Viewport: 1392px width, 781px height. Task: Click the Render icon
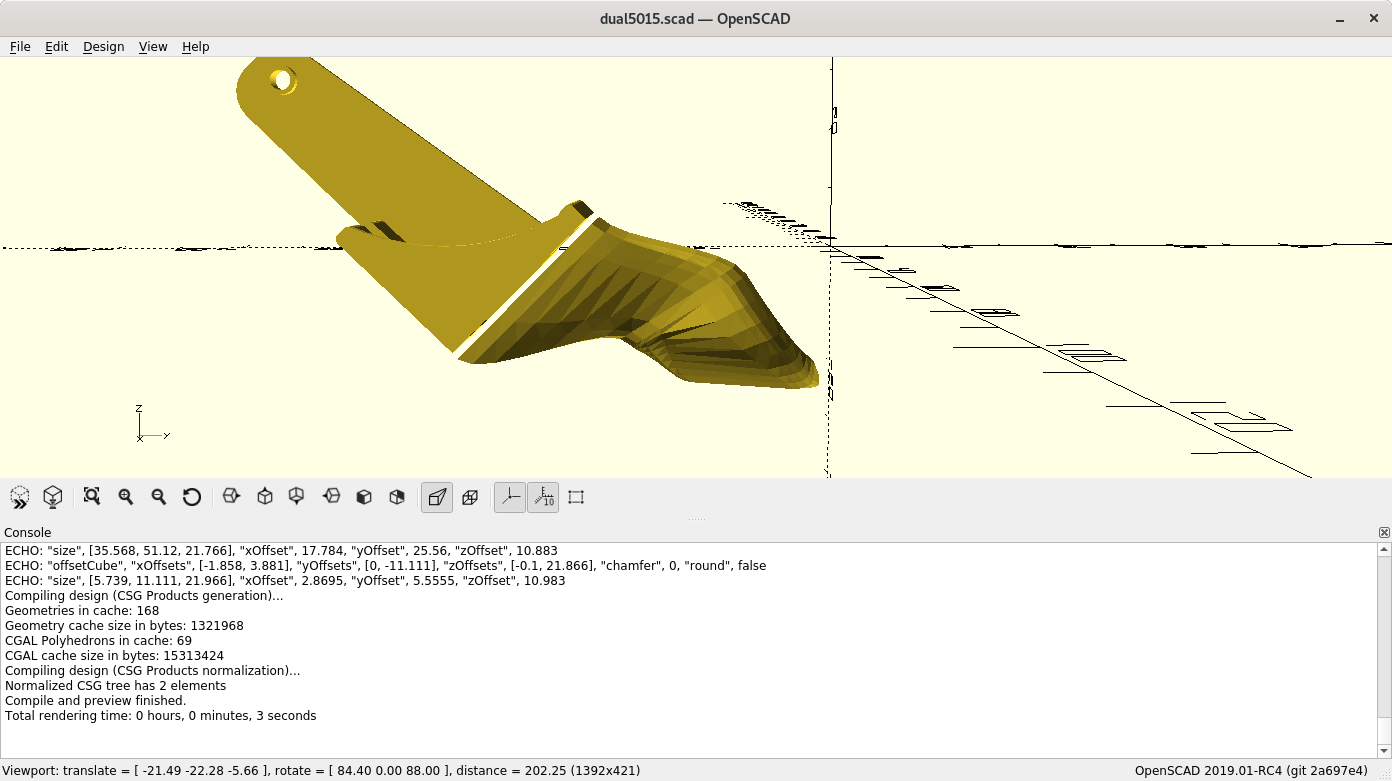tap(53, 497)
